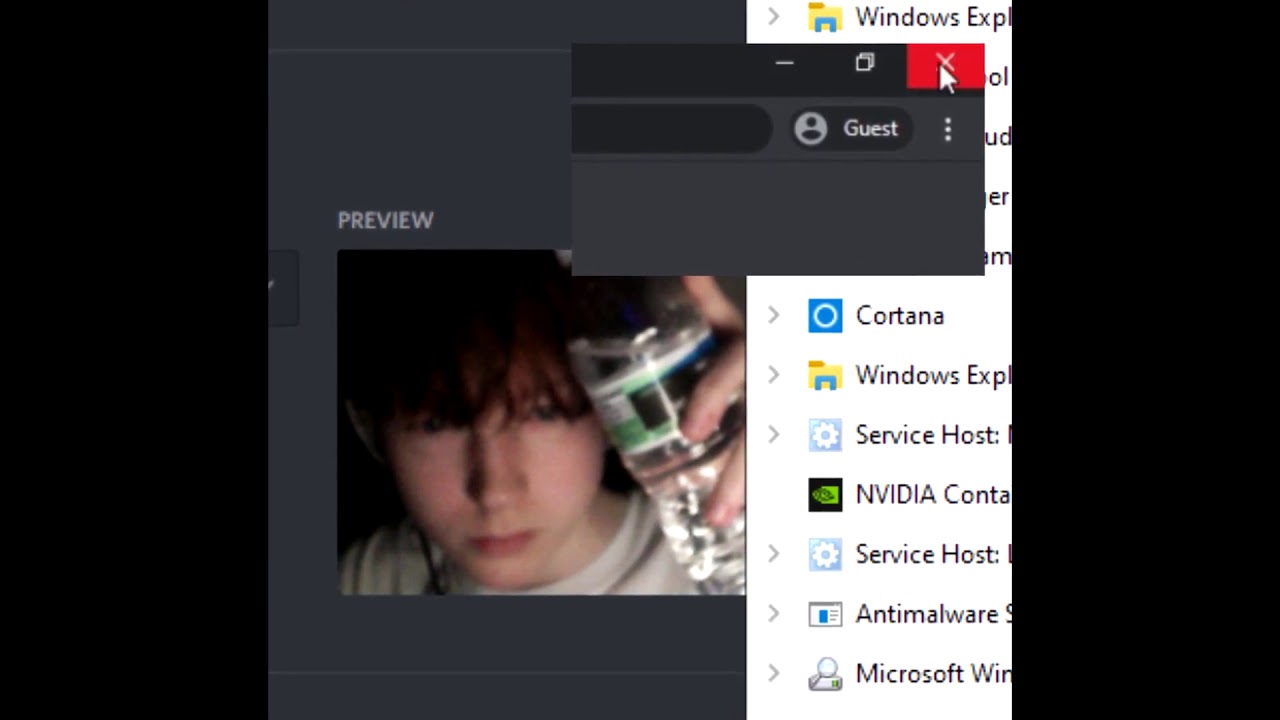The image size is (1280, 720).
Task: Click the Windows Explorer folder icon below Cortana
Action: (x=825, y=376)
